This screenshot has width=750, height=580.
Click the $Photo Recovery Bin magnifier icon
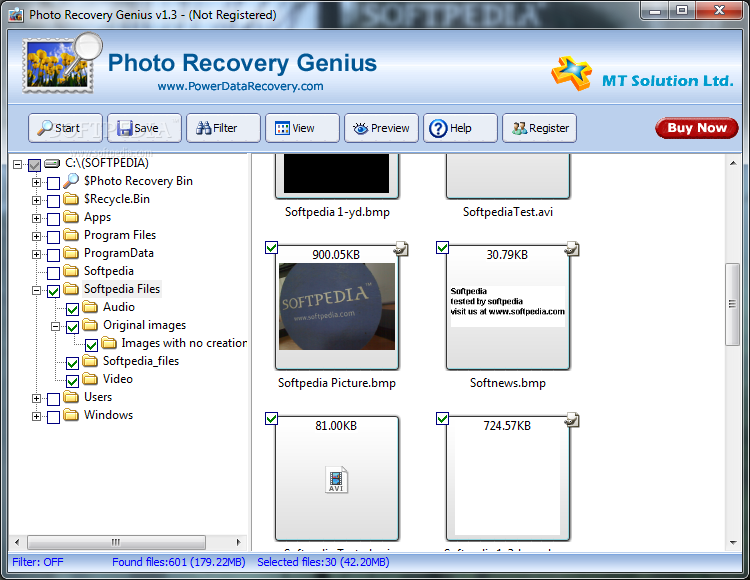[71, 181]
